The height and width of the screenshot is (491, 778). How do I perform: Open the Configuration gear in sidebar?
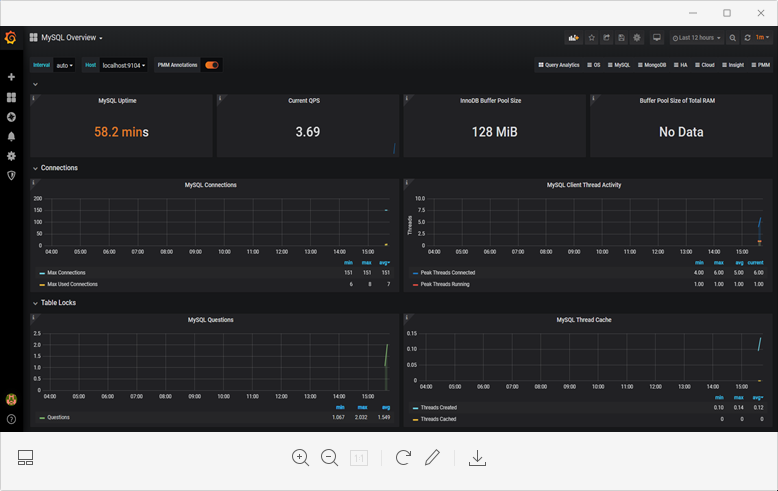click(x=11, y=156)
